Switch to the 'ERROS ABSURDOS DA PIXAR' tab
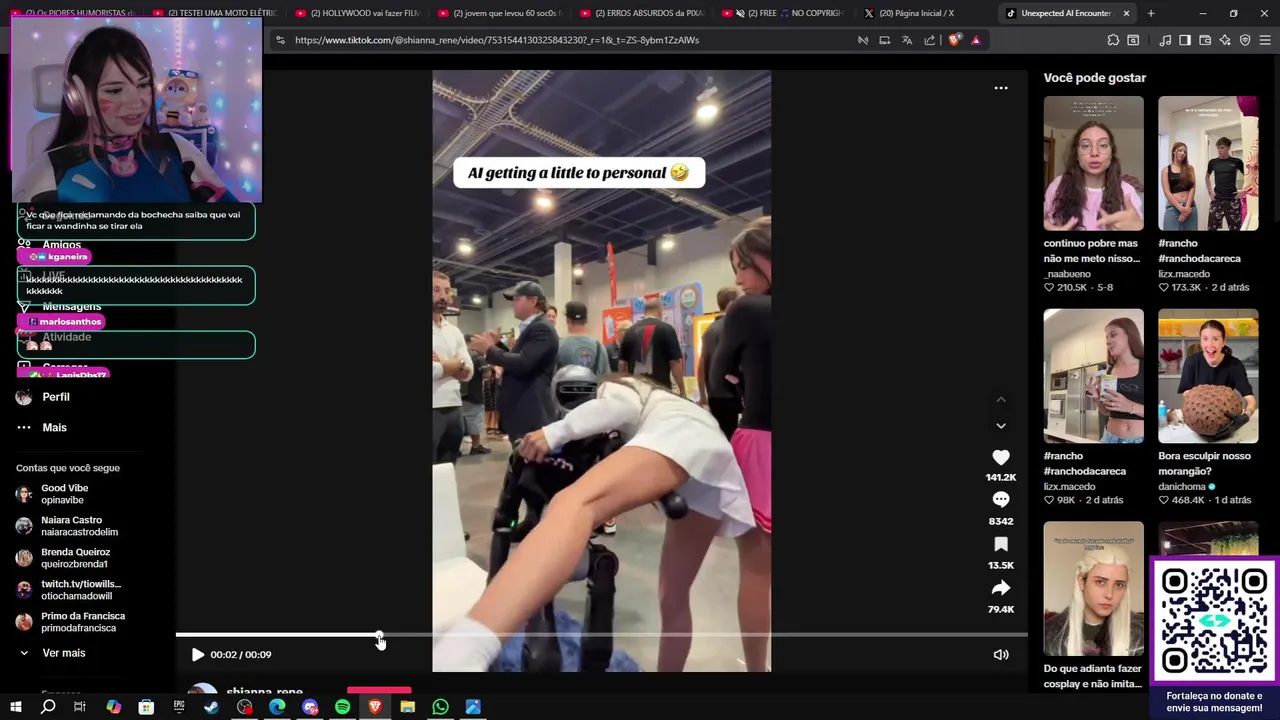 click(642, 13)
